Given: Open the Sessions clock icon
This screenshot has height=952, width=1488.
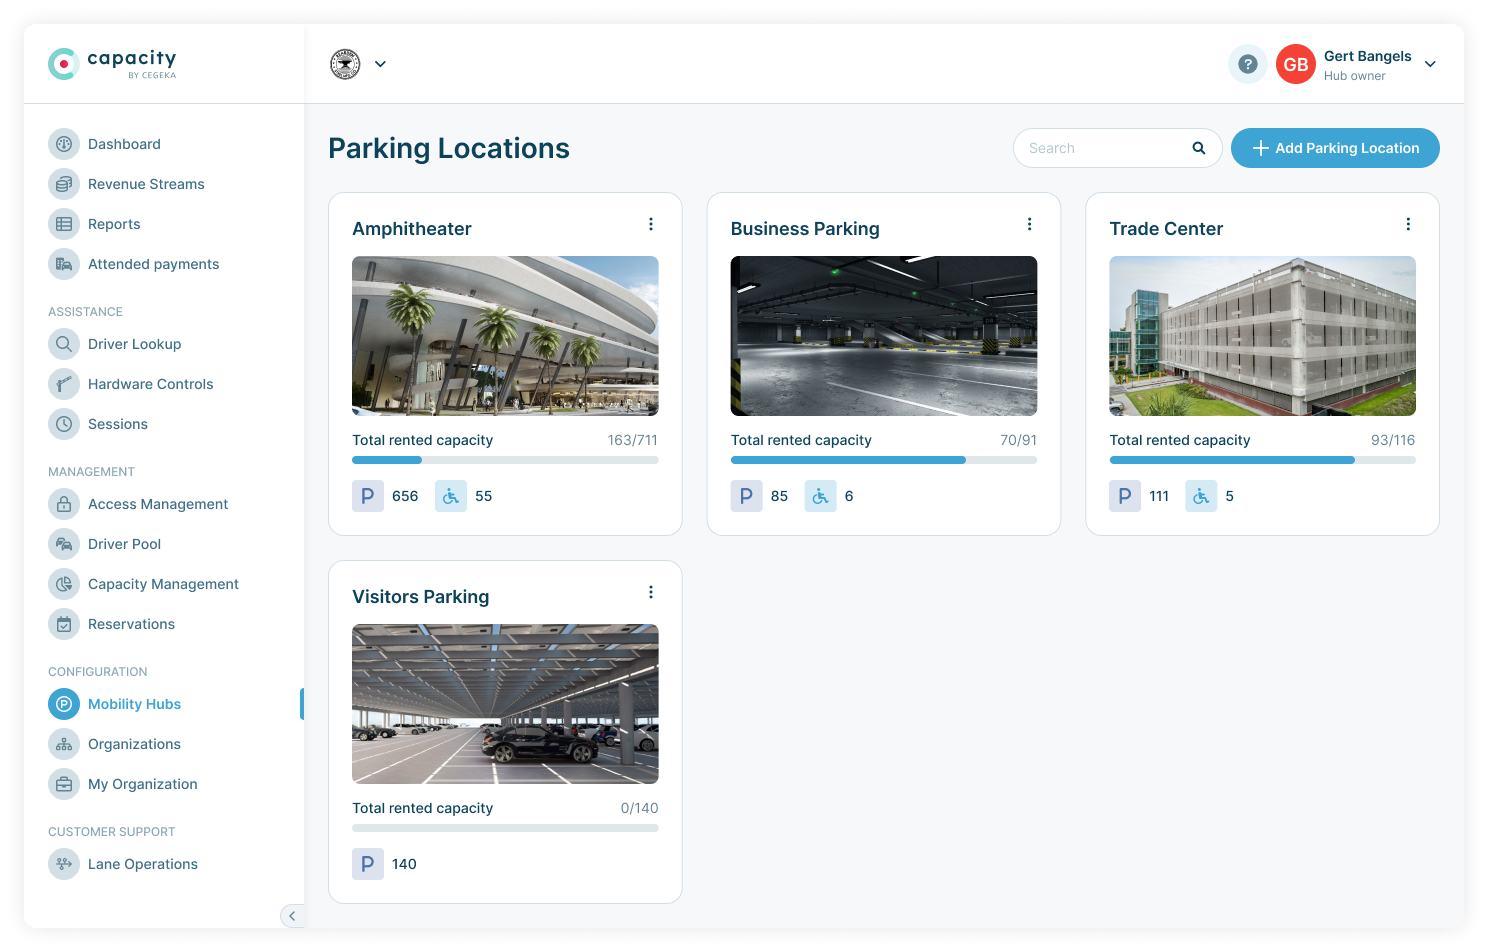Looking at the screenshot, I should [x=64, y=424].
